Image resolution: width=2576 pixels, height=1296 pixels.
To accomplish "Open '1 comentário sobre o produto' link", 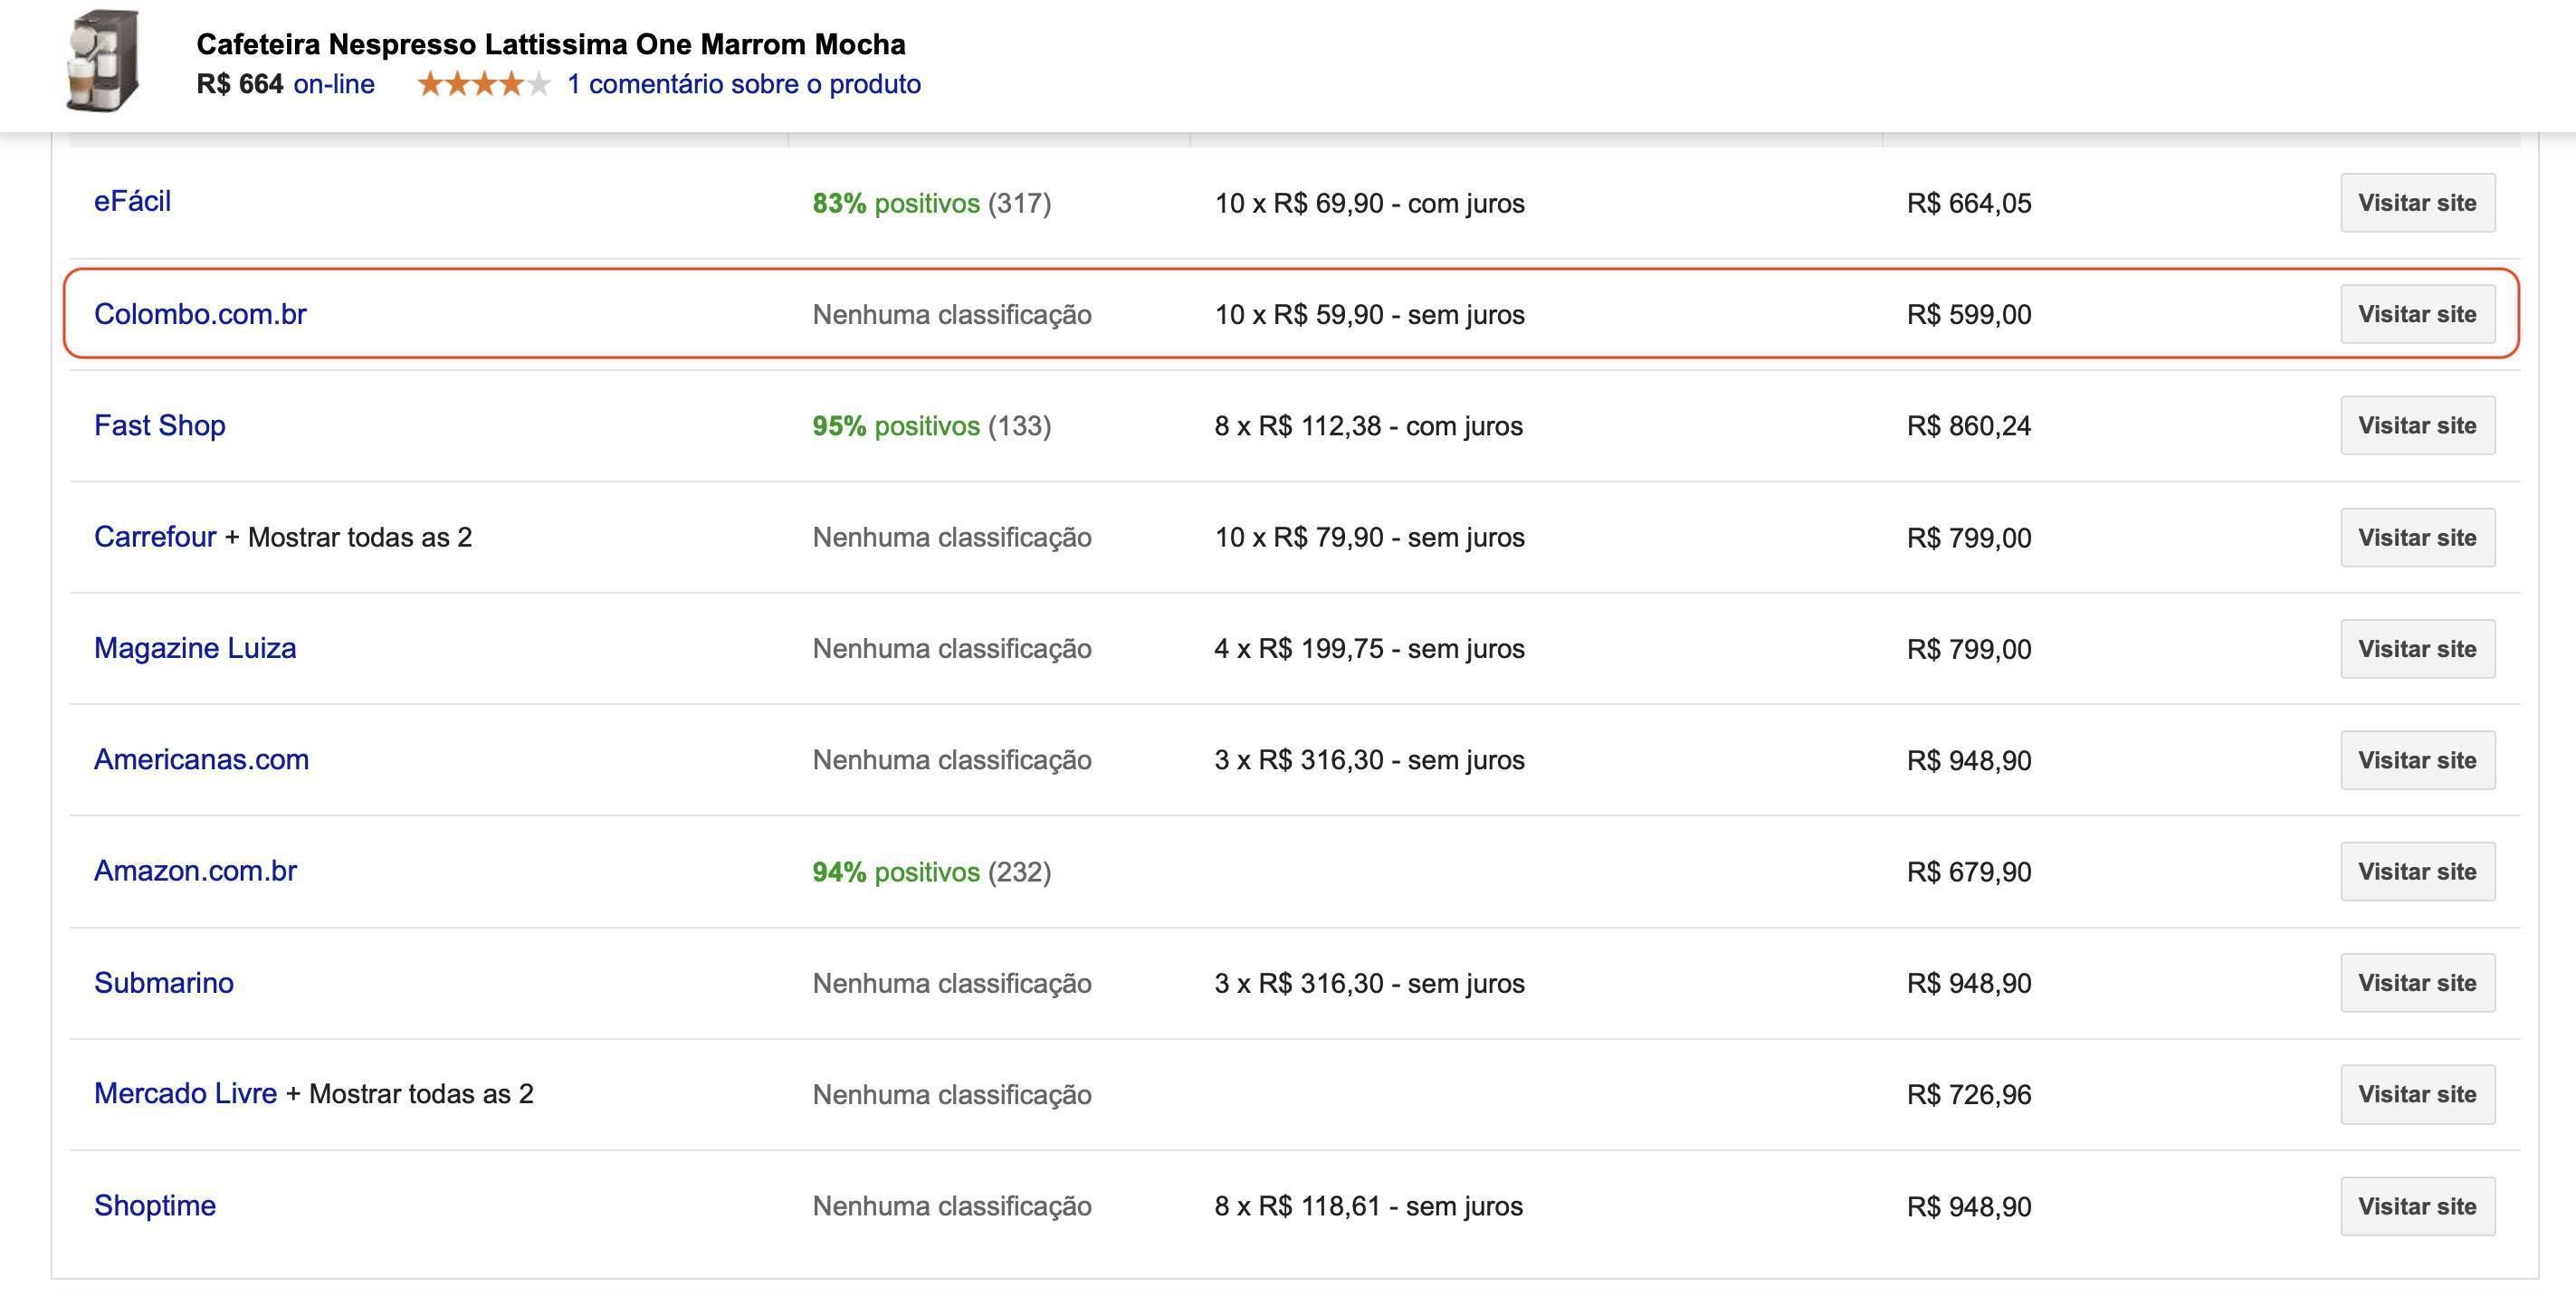I will (744, 84).
